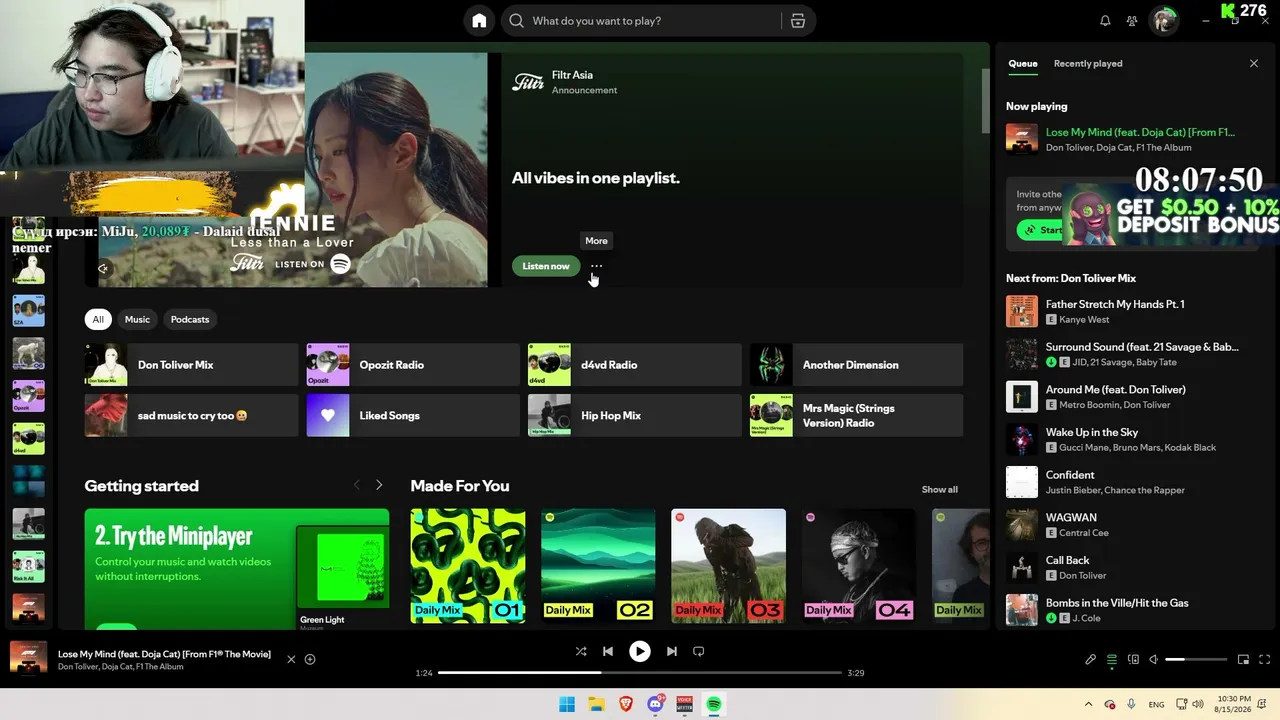Screen dimensions: 1280x720
Task: Show all Made For You playlists
Action: point(940,489)
